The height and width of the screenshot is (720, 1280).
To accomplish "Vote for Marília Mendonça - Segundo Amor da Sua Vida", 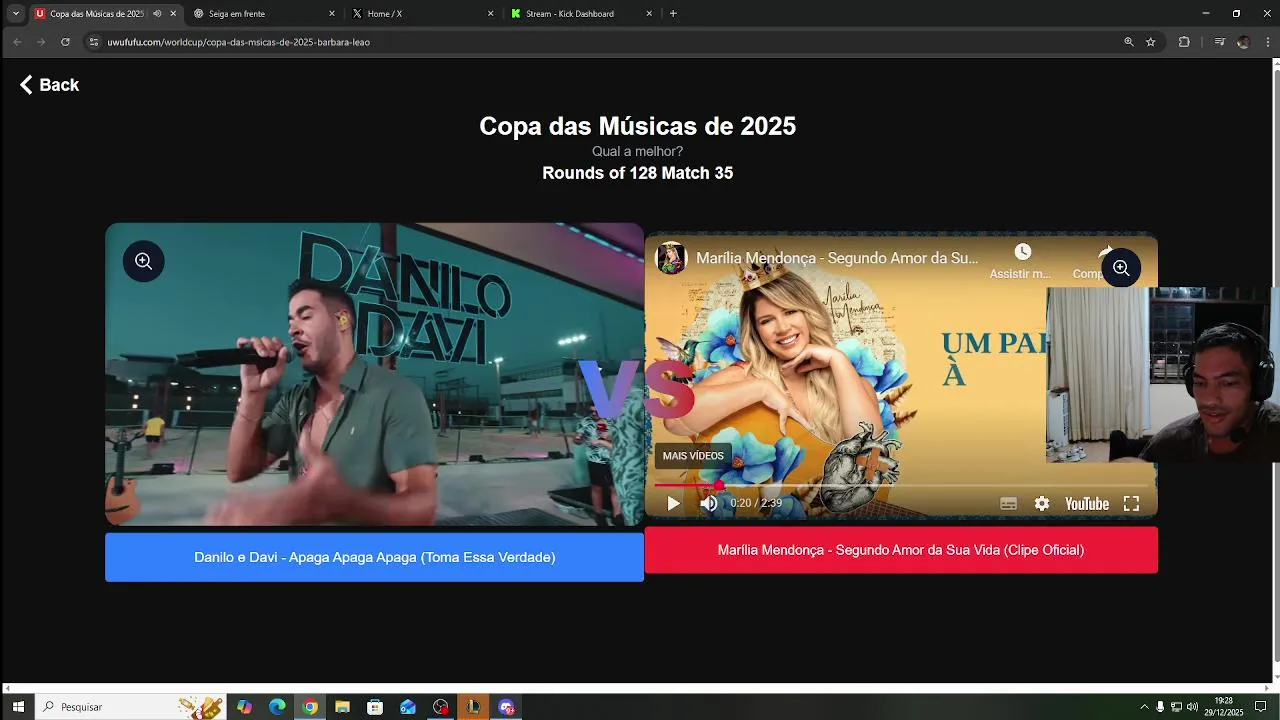I will pyautogui.click(x=901, y=550).
